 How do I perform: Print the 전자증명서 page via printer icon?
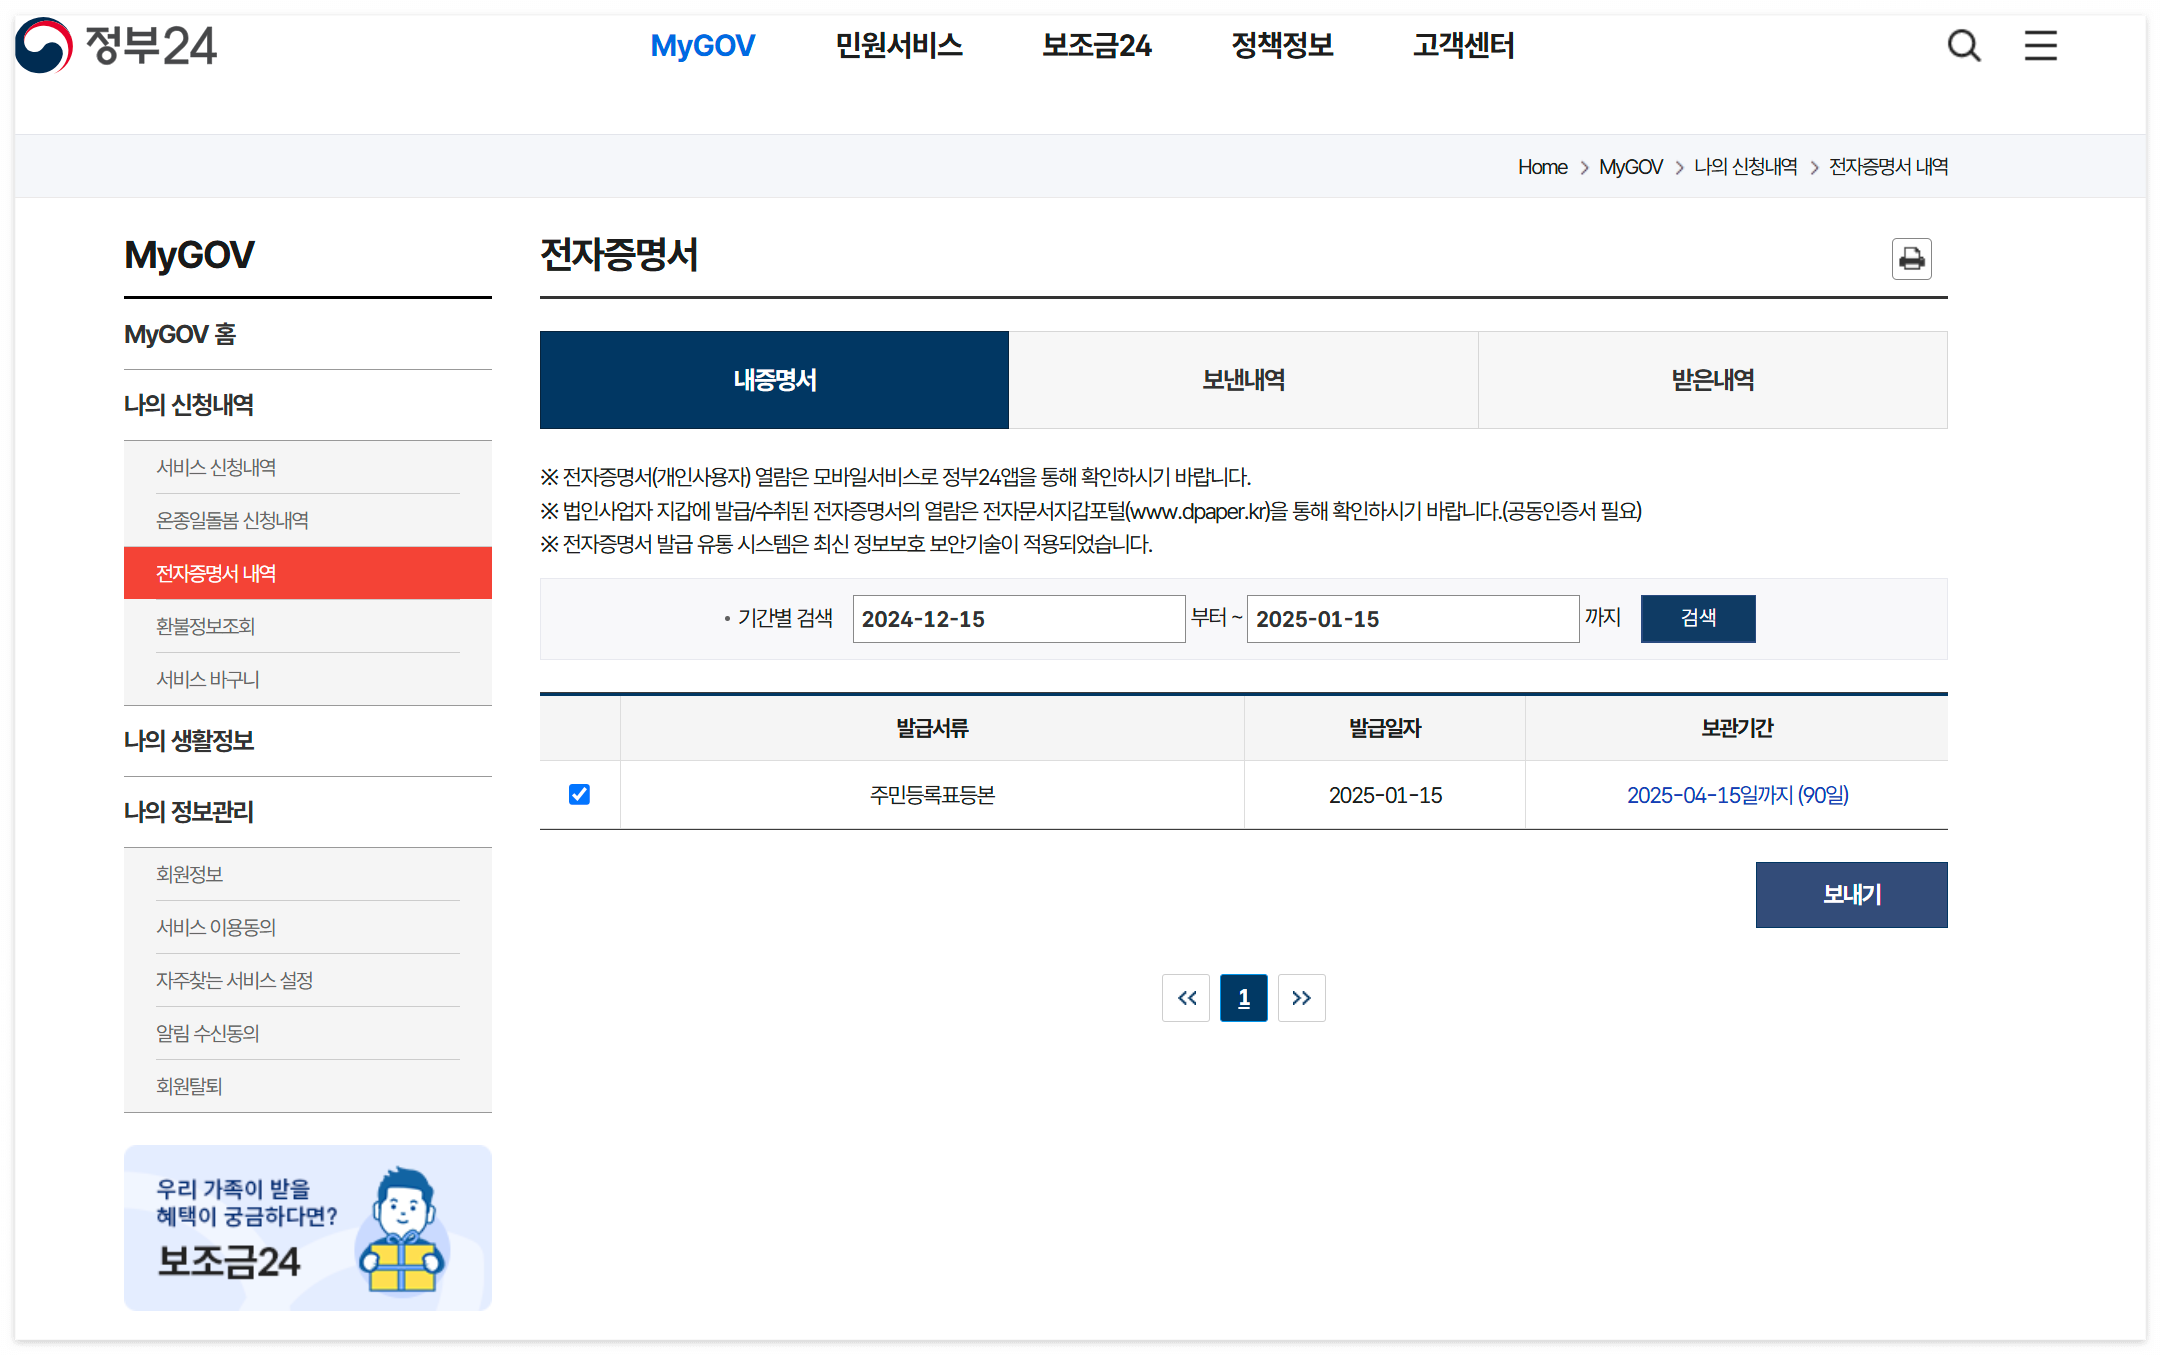click(1911, 259)
